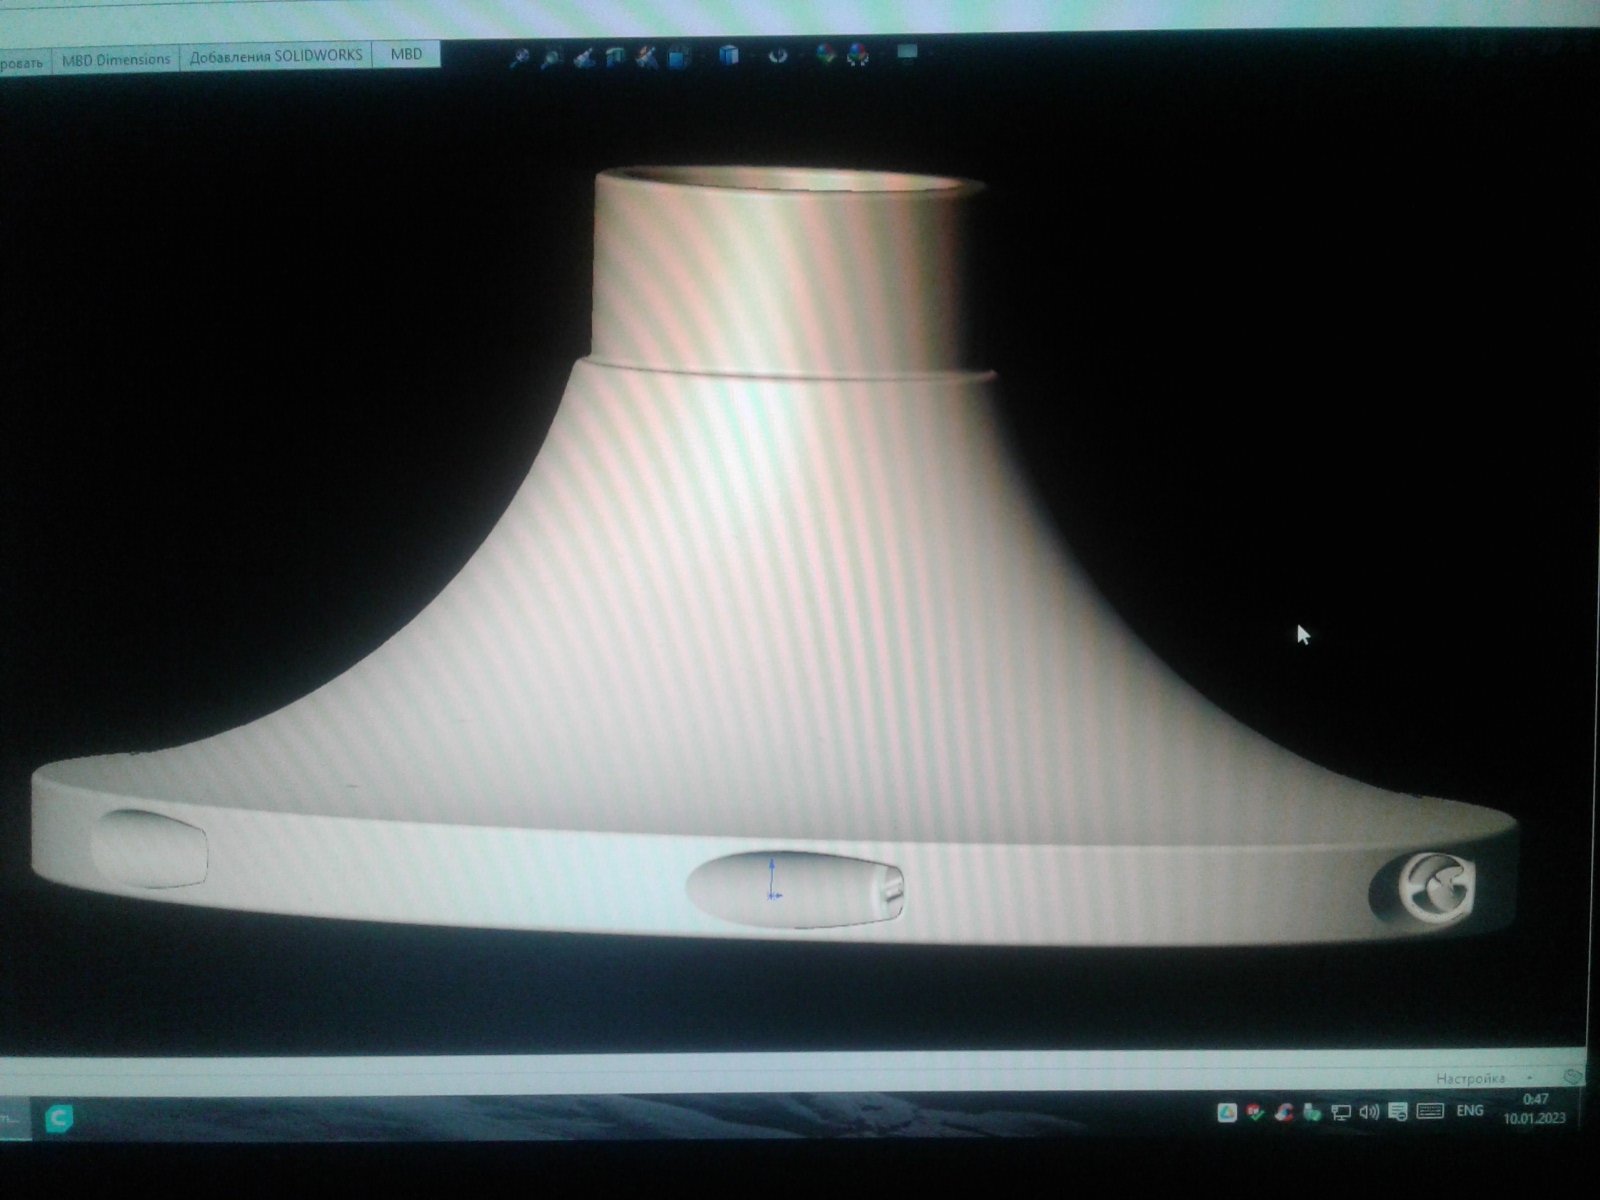
Task: Open the Dynamic Annotation Views icon
Action: pyautogui.click(x=647, y=57)
